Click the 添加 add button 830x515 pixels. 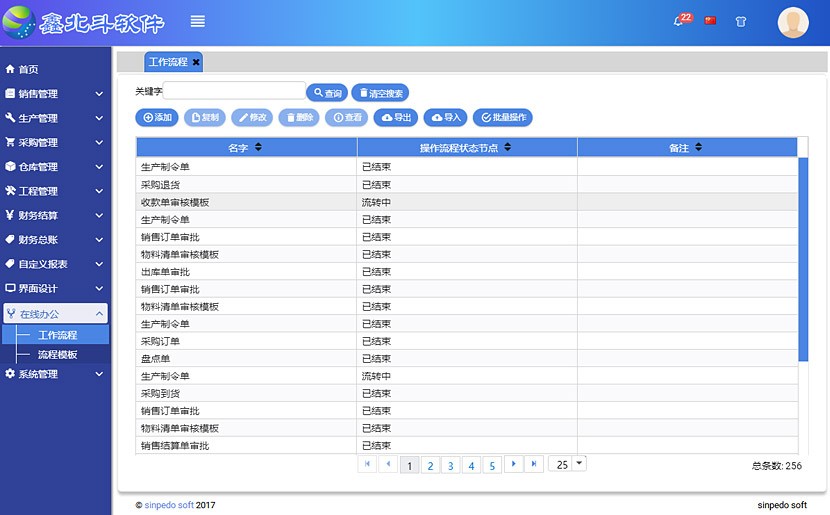tap(156, 118)
